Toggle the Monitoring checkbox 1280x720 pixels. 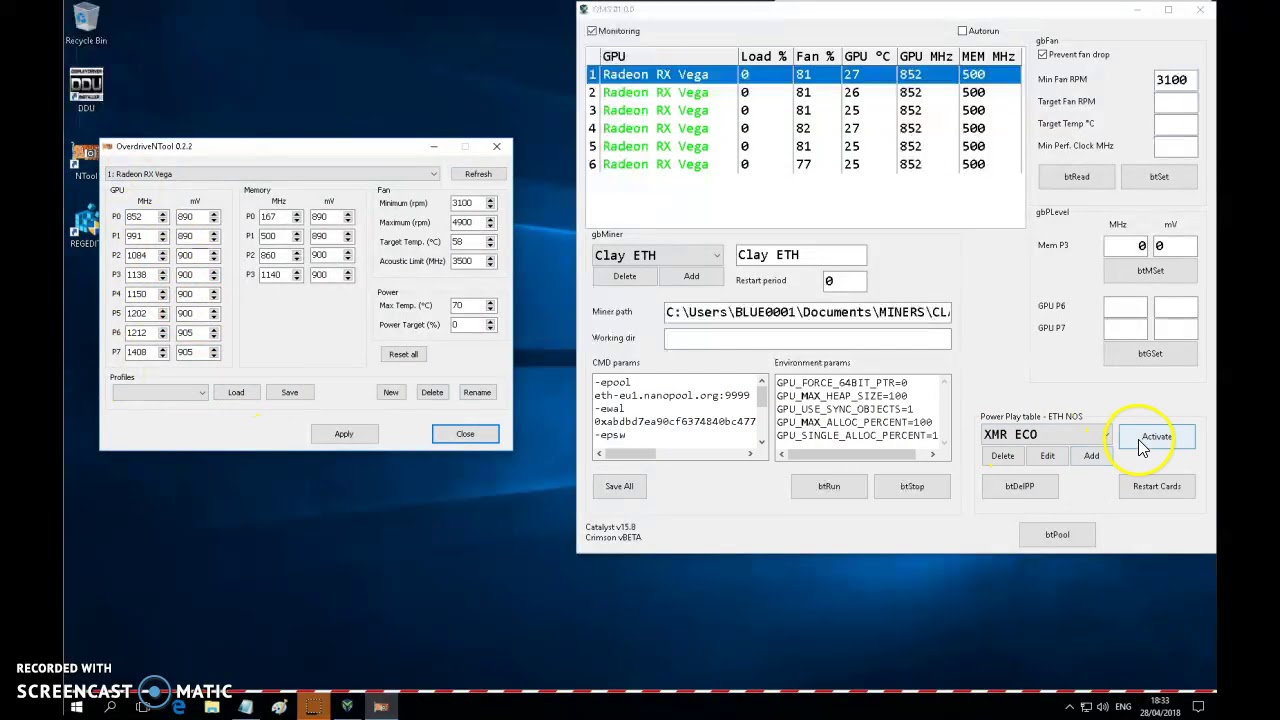coord(592,31)
